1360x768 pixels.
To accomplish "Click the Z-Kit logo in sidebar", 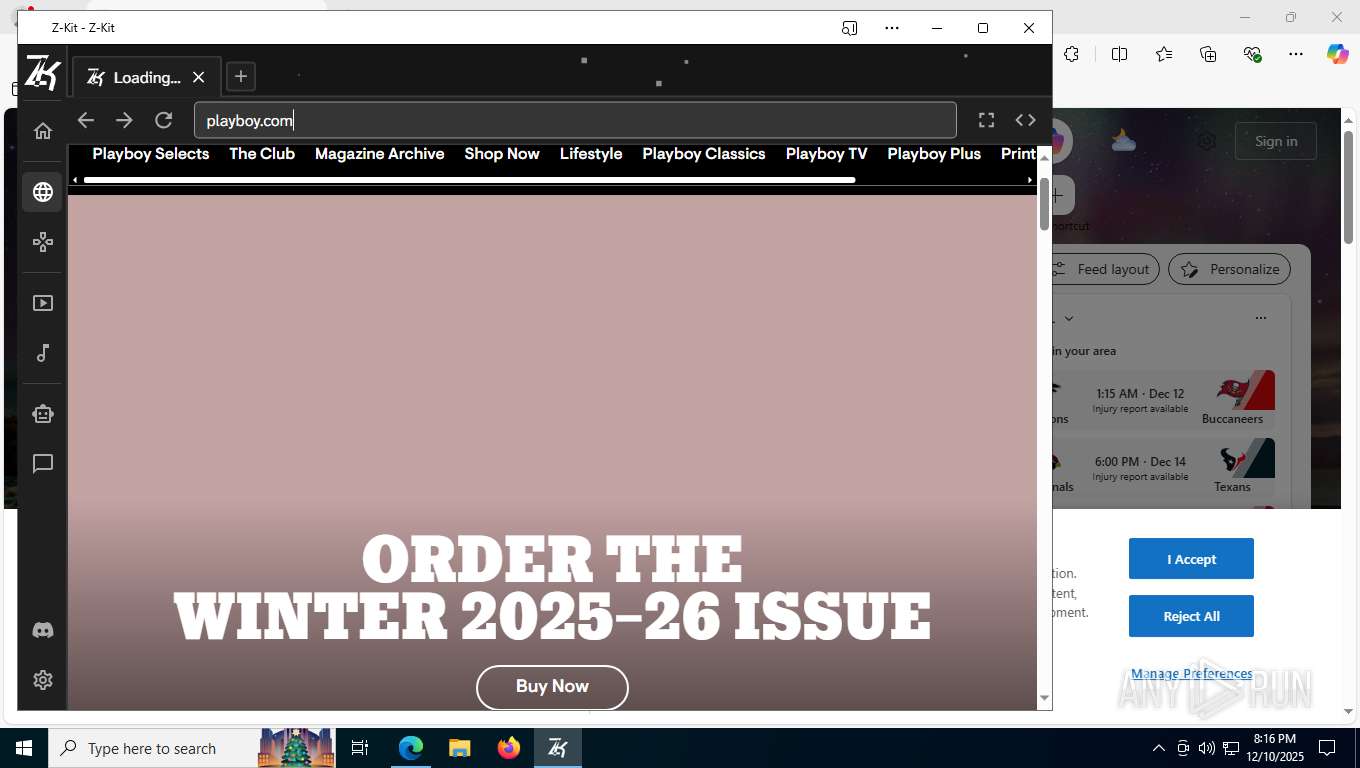I will (43, 73).
